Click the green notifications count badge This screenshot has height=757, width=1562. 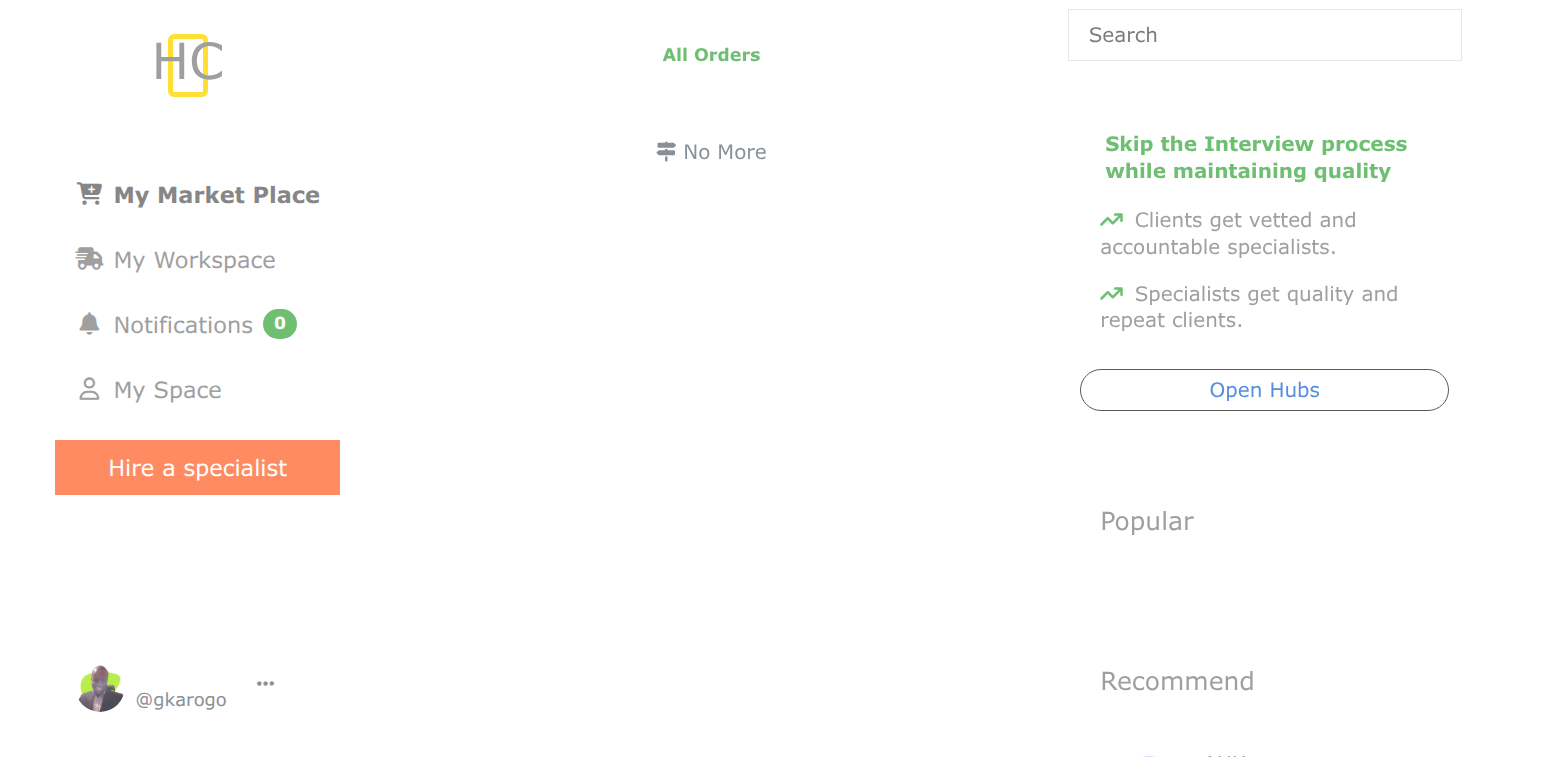pyautogui.click(x=279, y=323)
